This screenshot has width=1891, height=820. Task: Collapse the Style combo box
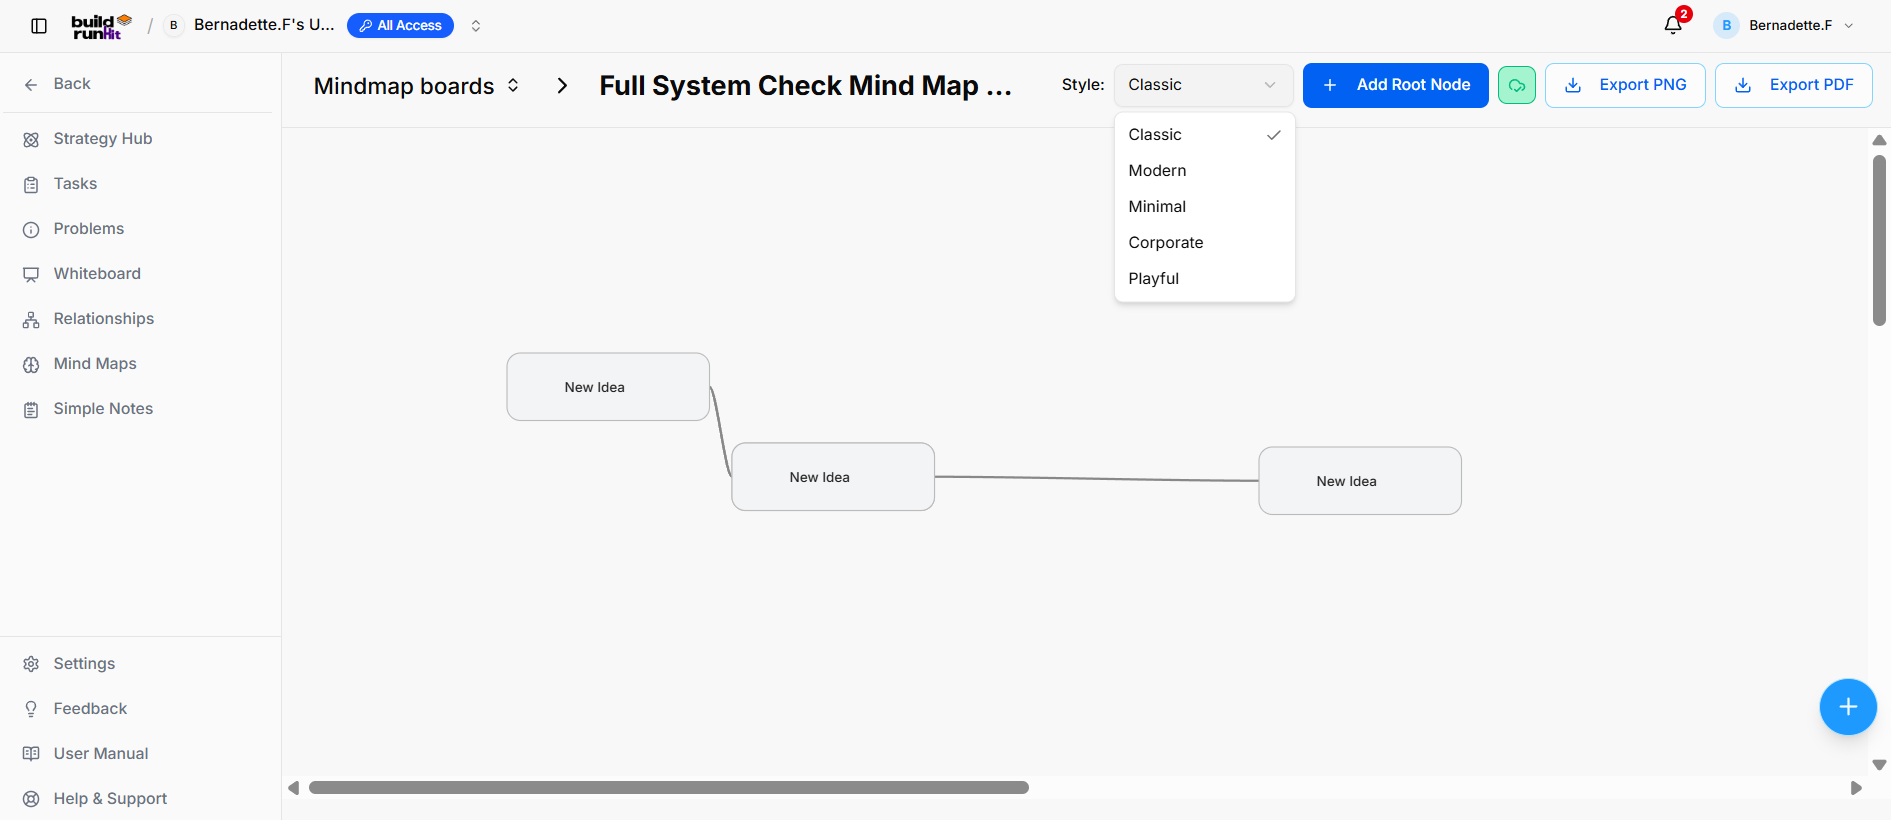1203,85
